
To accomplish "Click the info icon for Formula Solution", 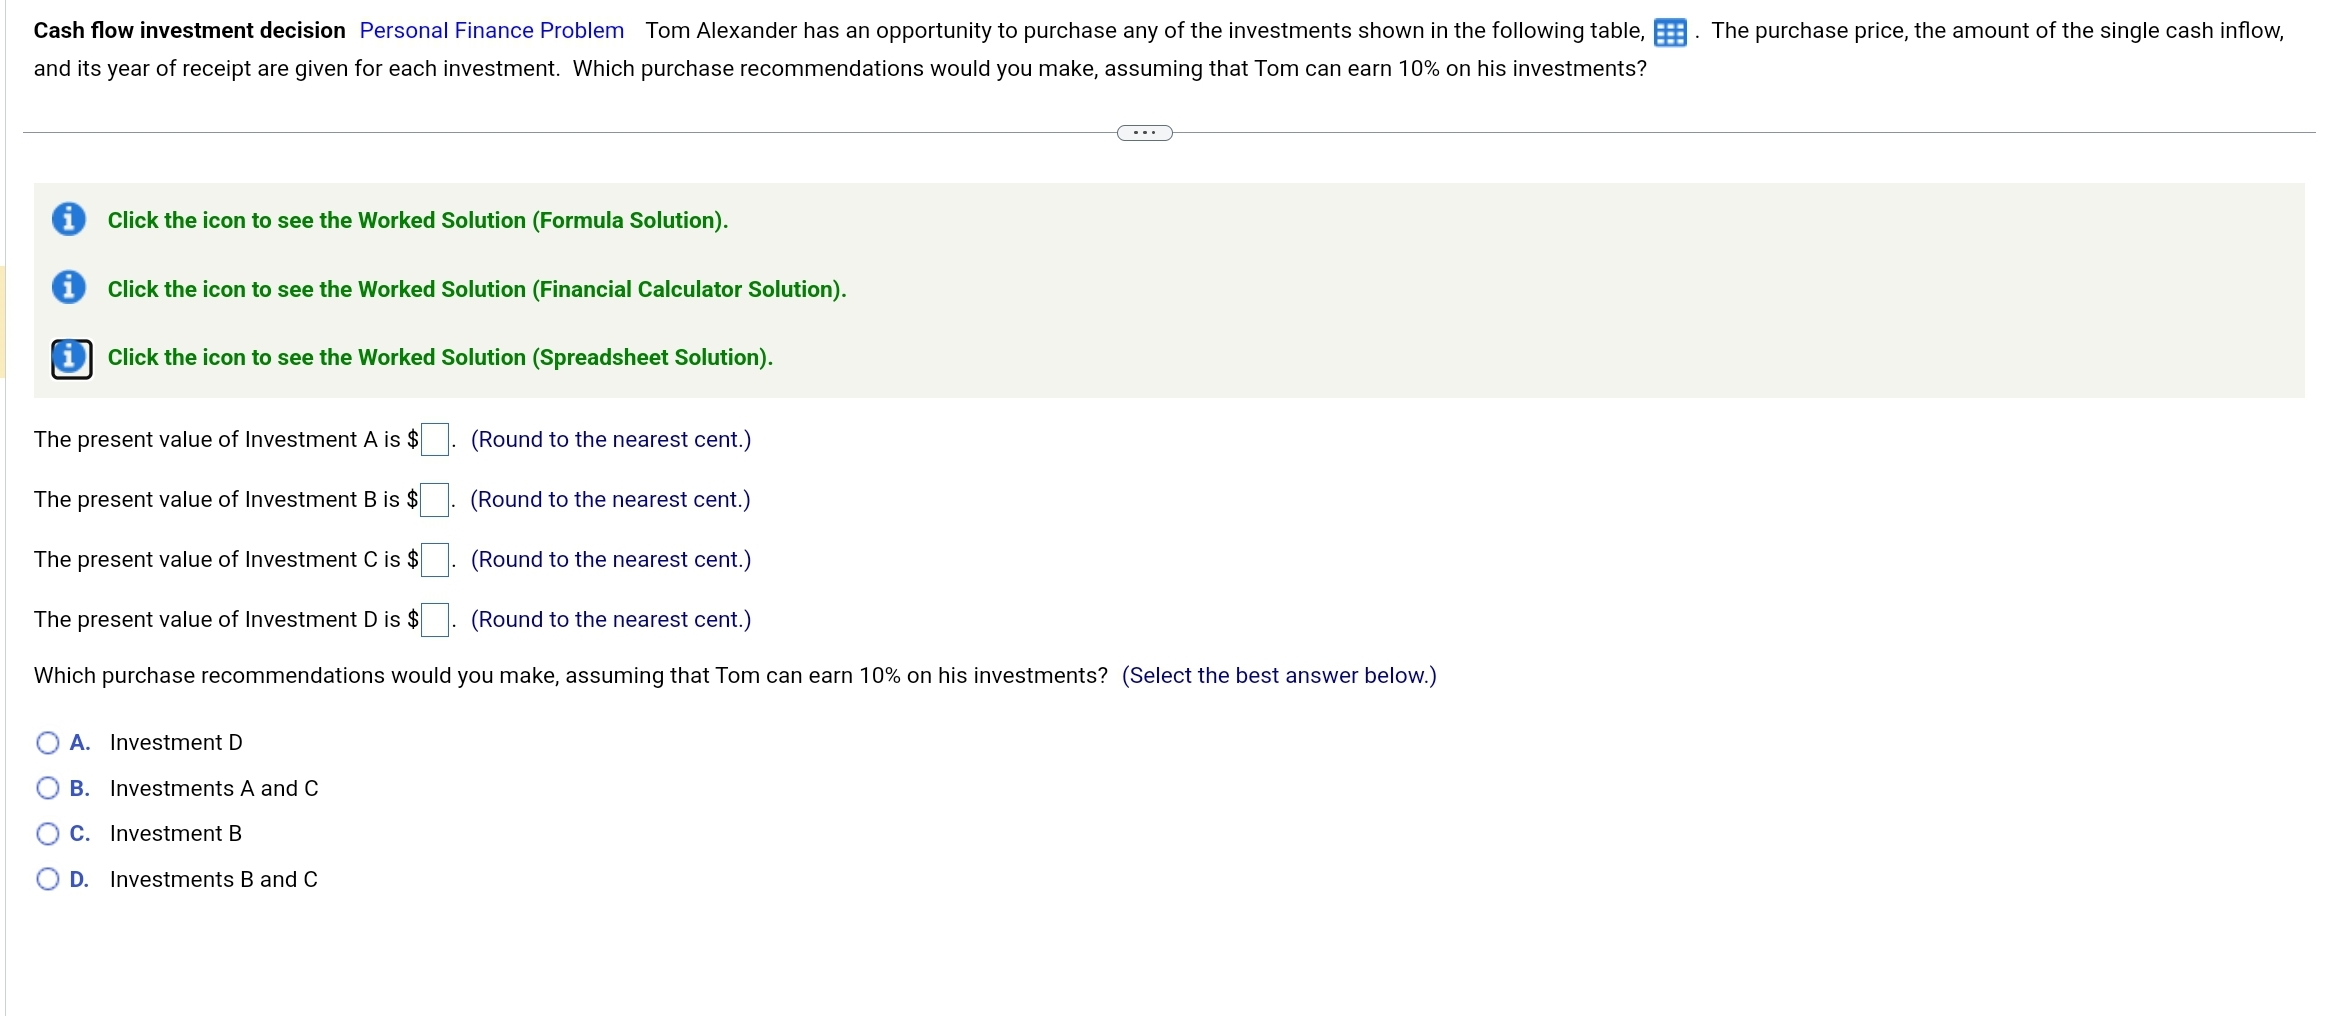I will [67, 219].
